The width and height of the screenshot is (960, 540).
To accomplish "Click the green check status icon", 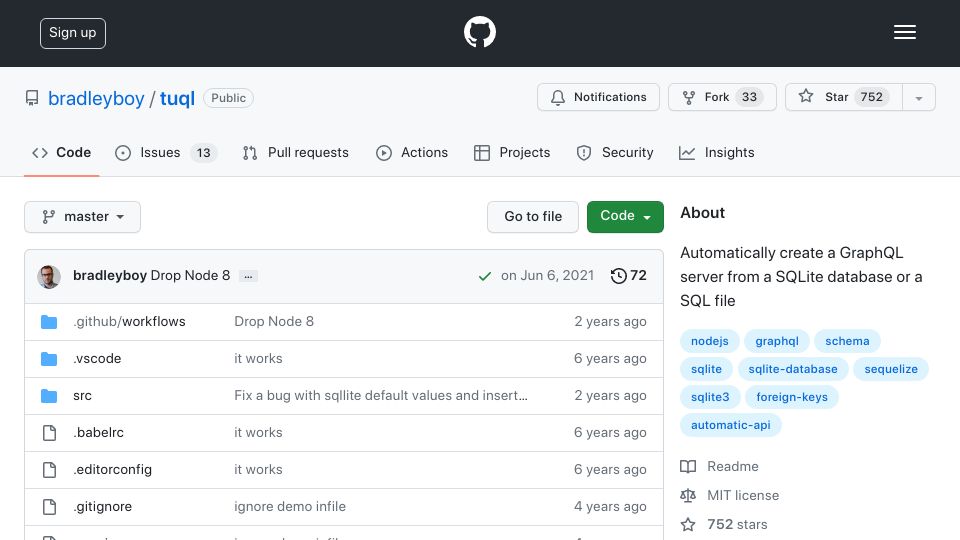I will coord(484,276).
